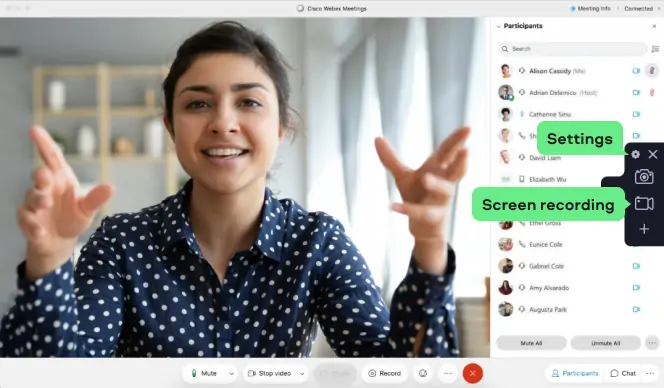Image resolution: width=664 pixels, height=388 pixels.
Task: Leave meeting with the red X button
Action: point(473,373)
